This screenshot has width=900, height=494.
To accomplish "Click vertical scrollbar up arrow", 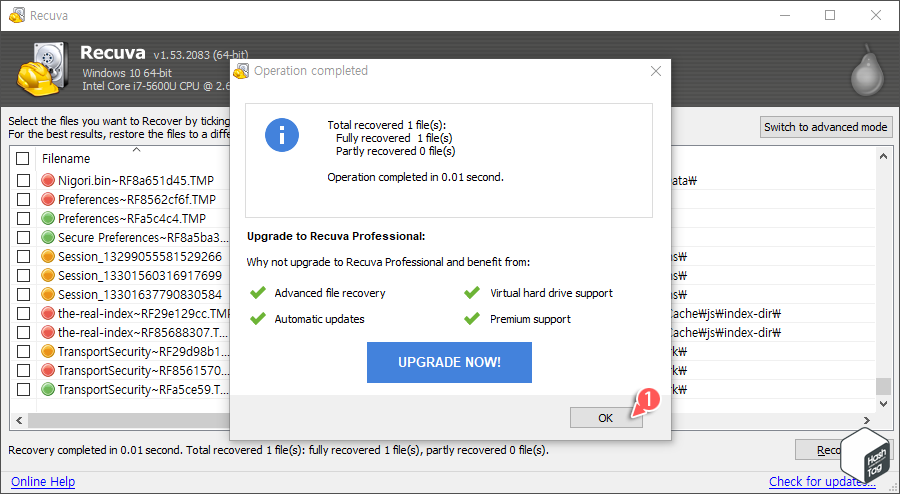I will (883, 157).
